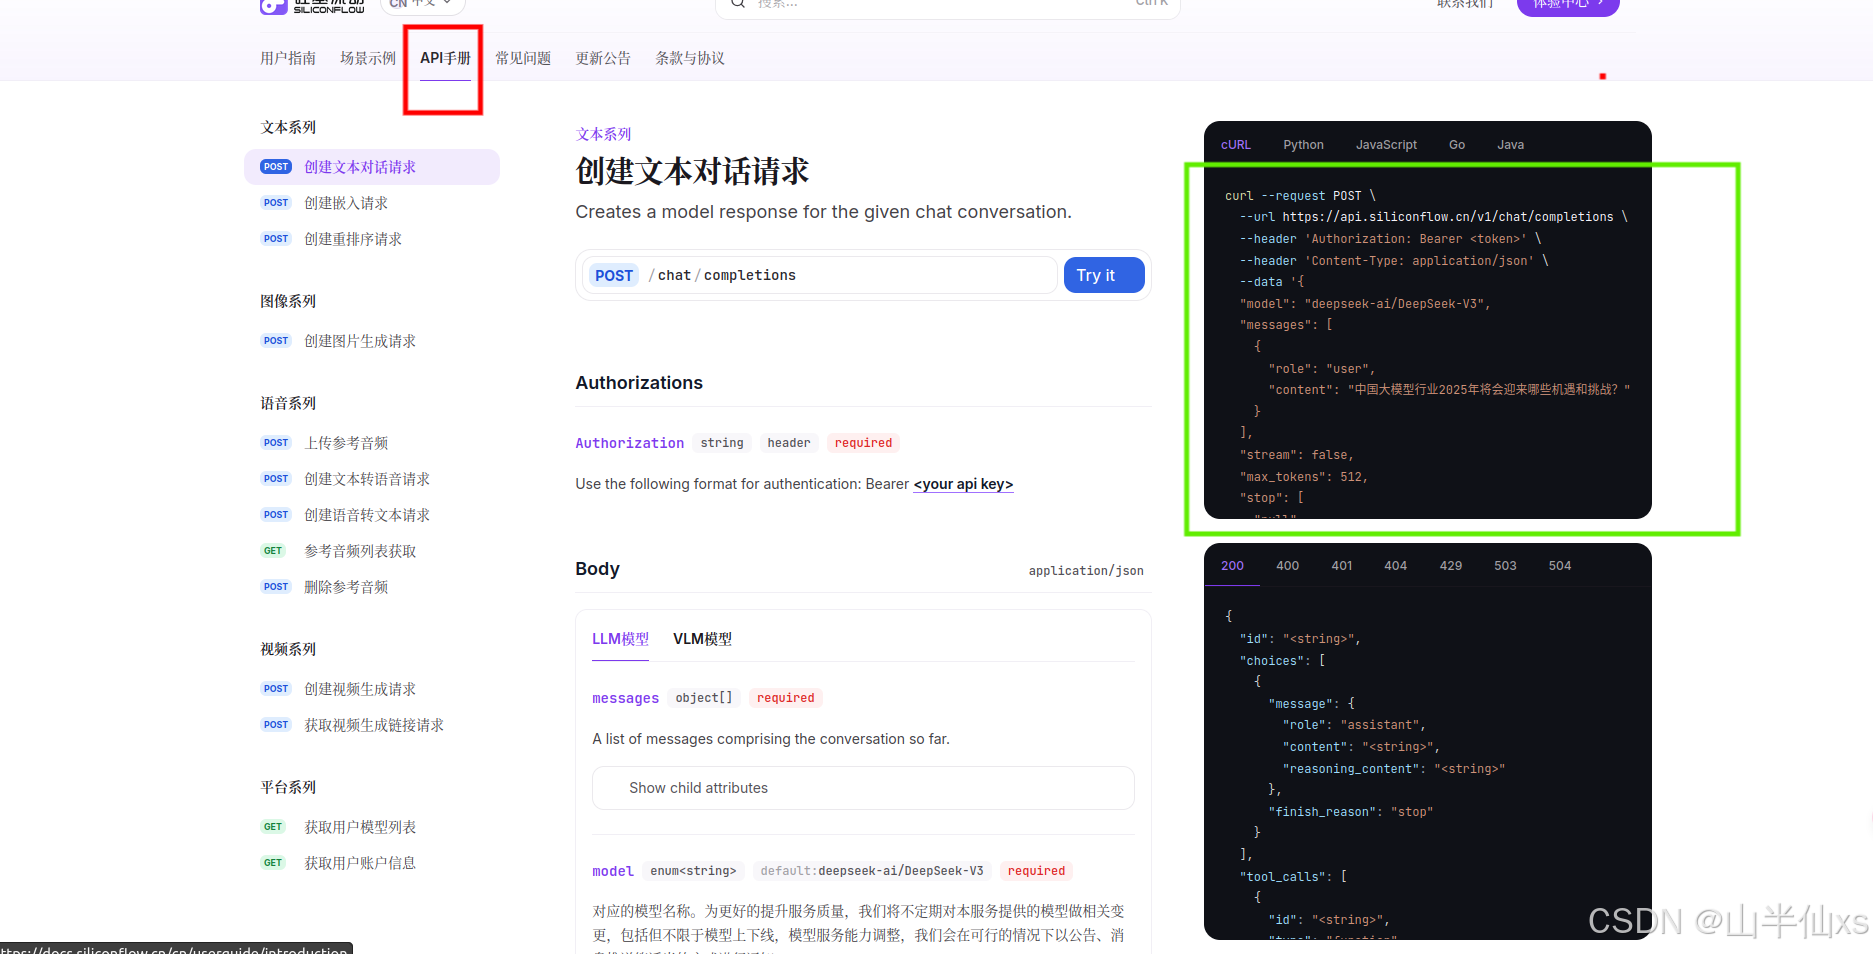Select the Java code tab

[x=1510, y=145]
